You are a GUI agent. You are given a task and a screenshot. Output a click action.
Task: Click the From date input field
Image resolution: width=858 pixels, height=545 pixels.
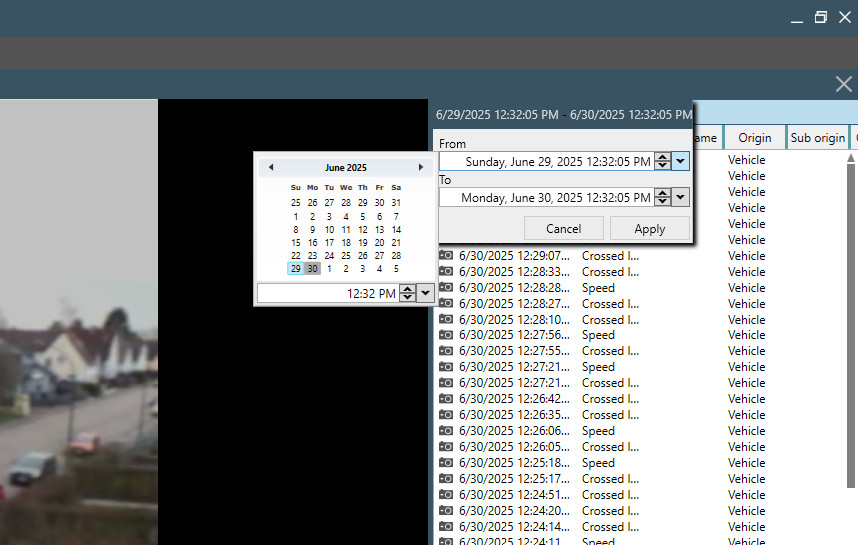point(547,162)
